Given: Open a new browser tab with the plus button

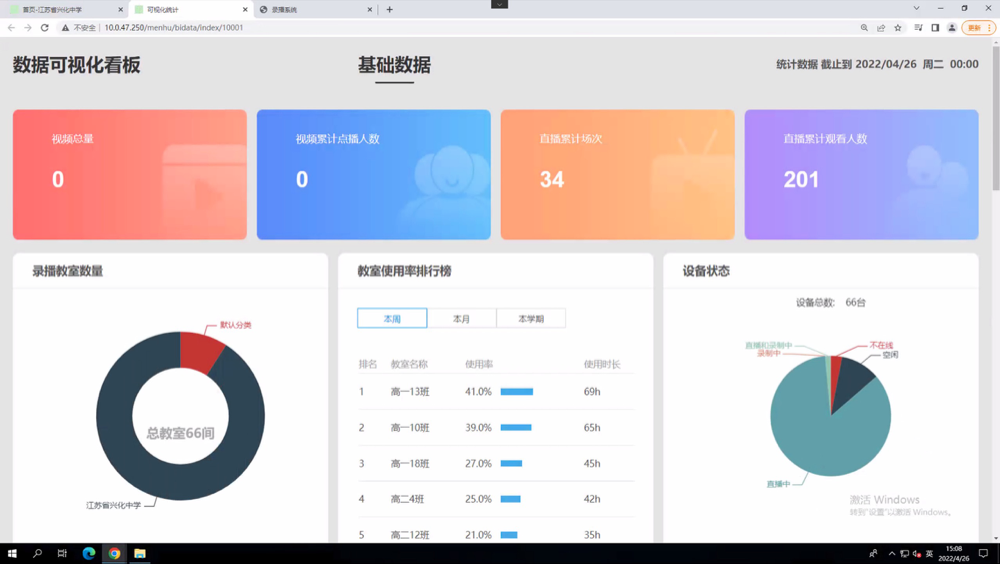Looking at the screenshot, I should tap(389, 10).
